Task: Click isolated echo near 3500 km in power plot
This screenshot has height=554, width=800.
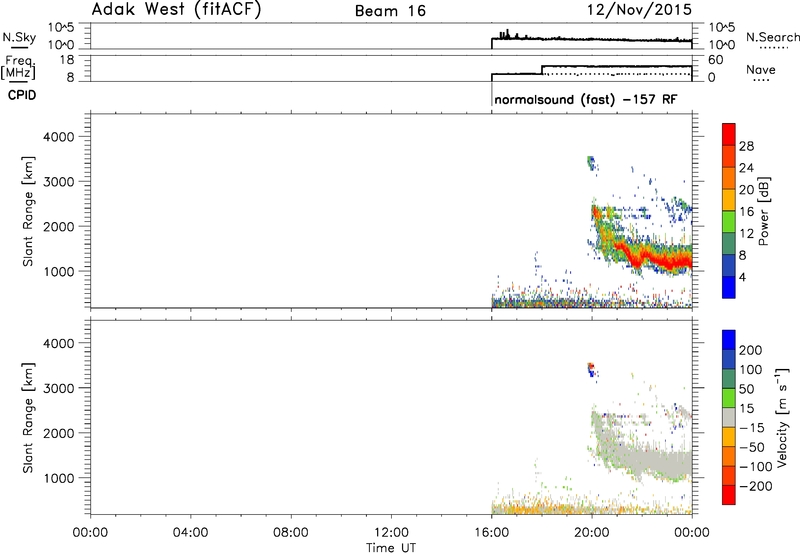Action: pyautogui.click(x=591, y=163)
